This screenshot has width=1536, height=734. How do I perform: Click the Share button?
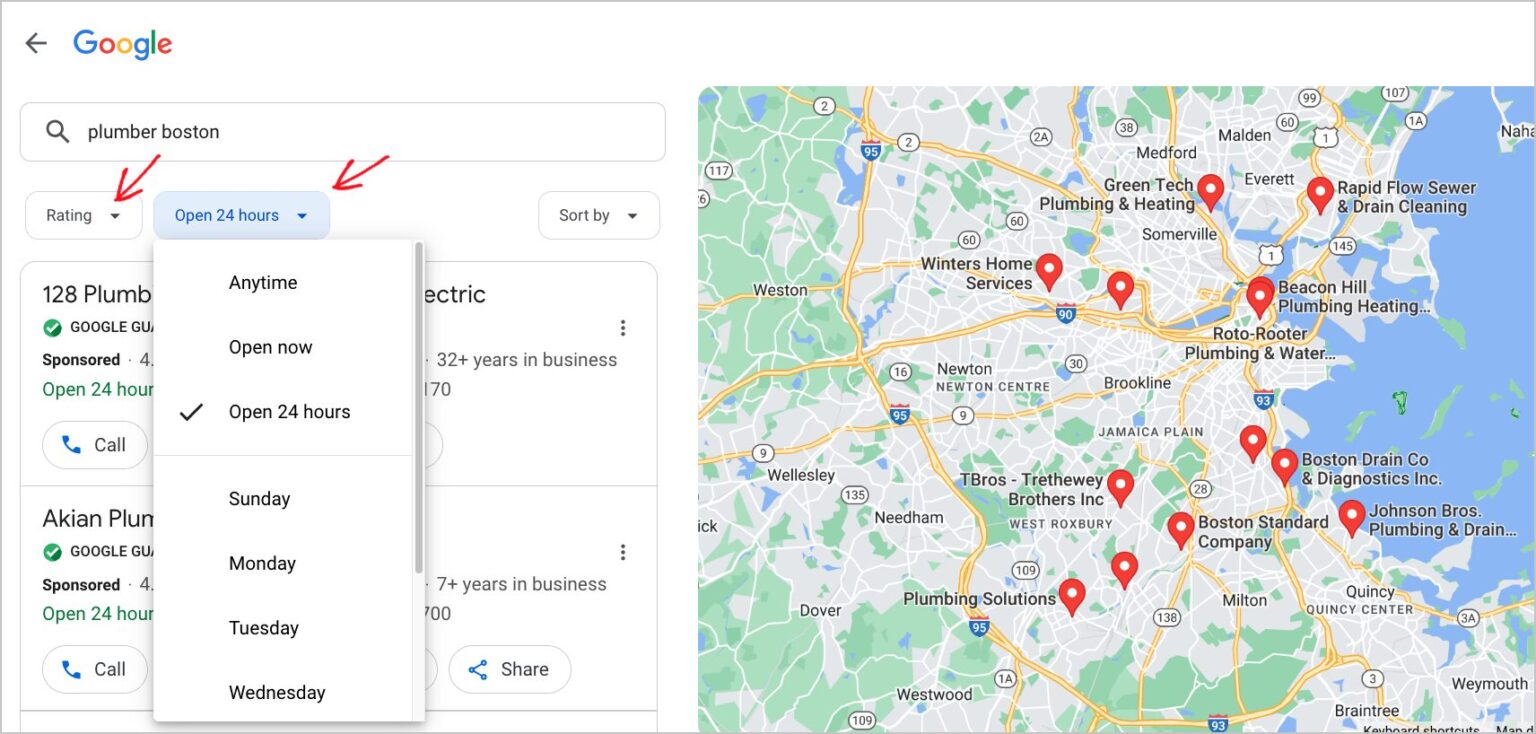click(510, 669)
